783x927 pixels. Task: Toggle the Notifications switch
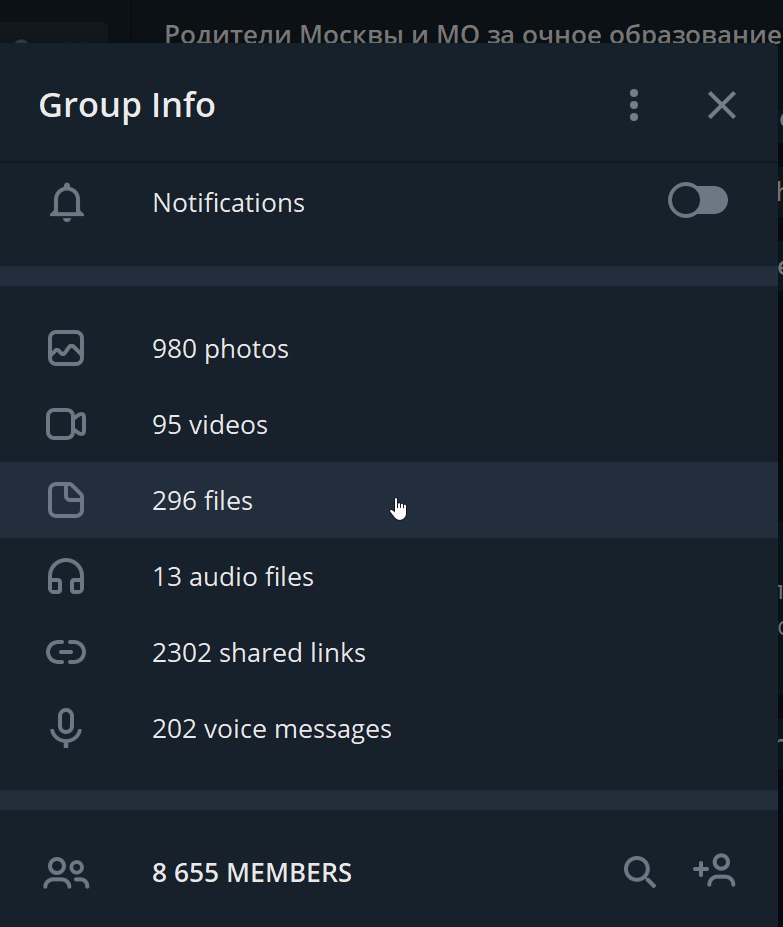pyautogui.click(x=697, y=202)
